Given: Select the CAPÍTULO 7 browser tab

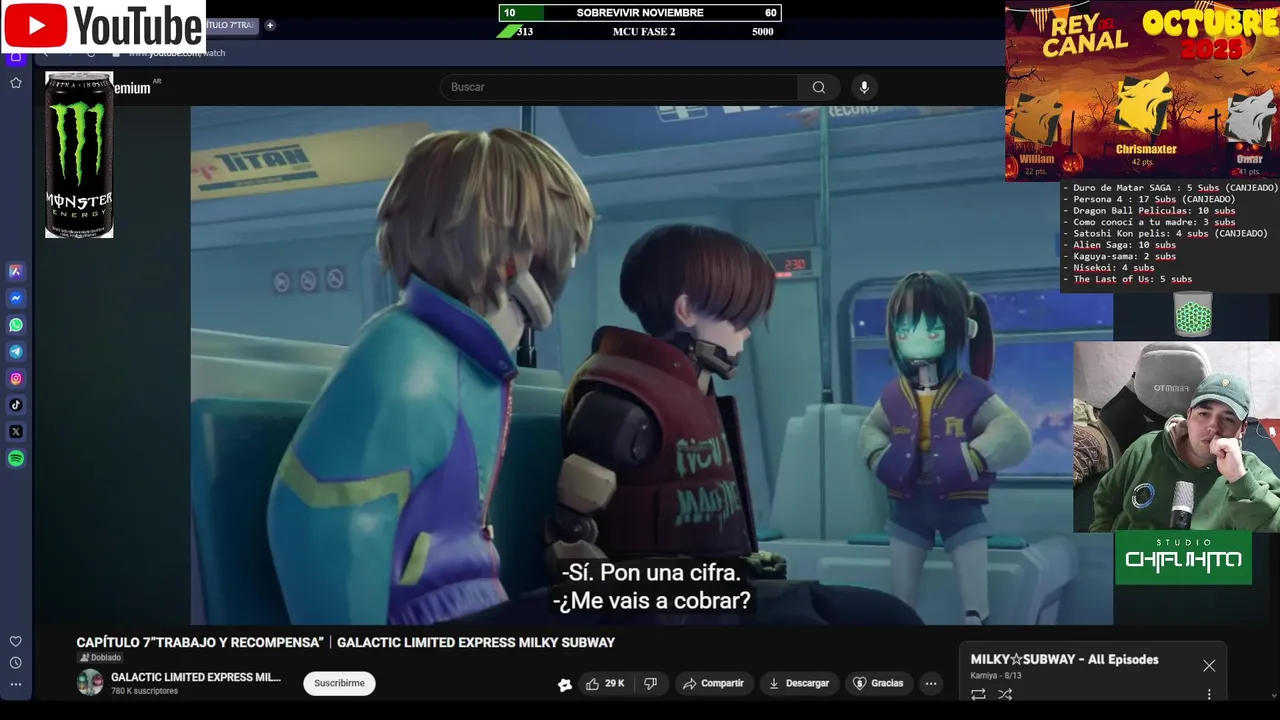Looking at the screenshot, I should (x=231, y=25).
